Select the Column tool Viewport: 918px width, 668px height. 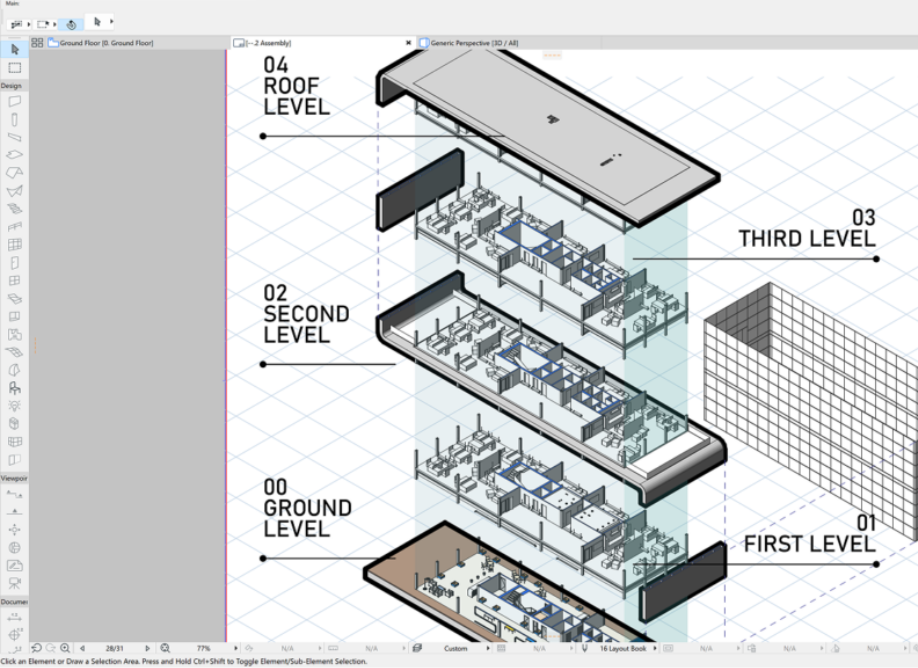[15, 119]
